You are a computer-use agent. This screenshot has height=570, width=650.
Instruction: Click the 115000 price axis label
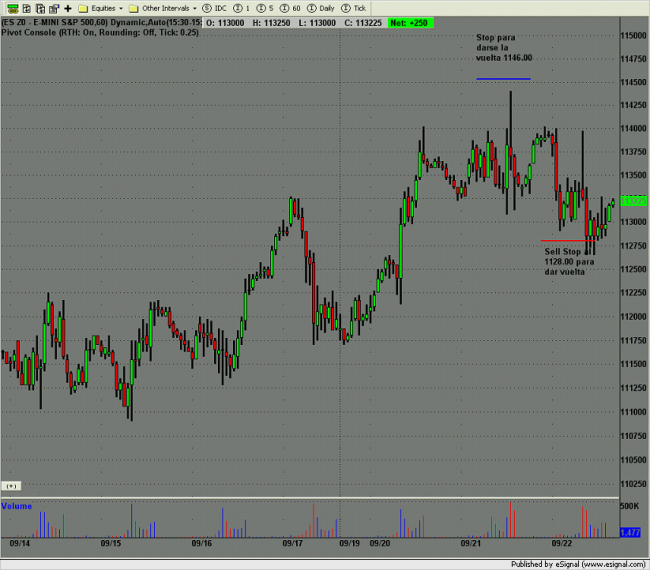(633, 36)
